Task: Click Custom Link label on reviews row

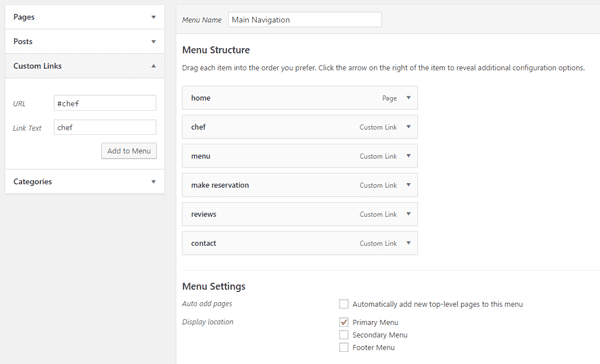Action: [x=378, y=214]
